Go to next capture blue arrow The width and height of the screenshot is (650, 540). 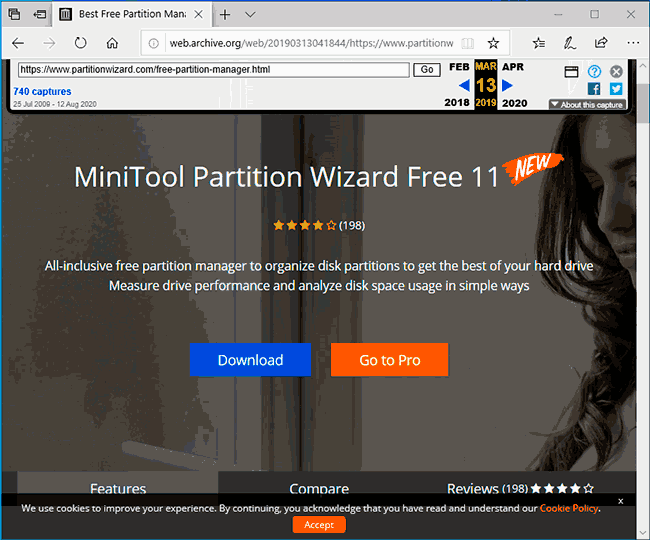(x=507, y=86)
